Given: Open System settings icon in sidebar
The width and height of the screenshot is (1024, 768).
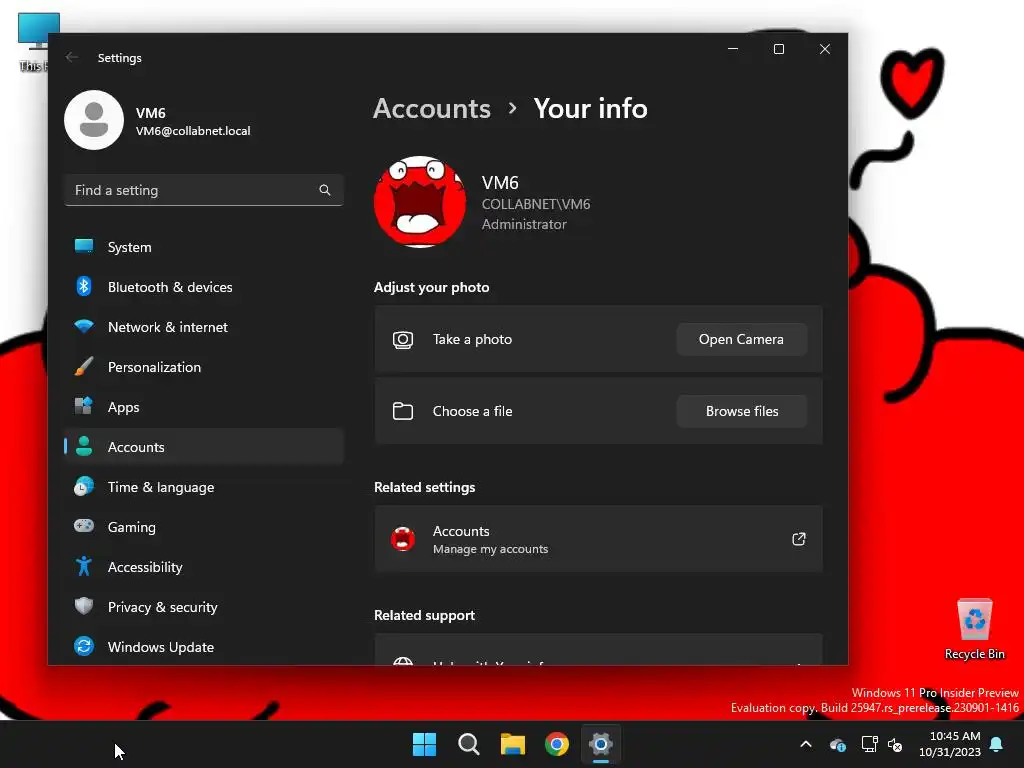Looking at the screenshot, I should (84, 247).
